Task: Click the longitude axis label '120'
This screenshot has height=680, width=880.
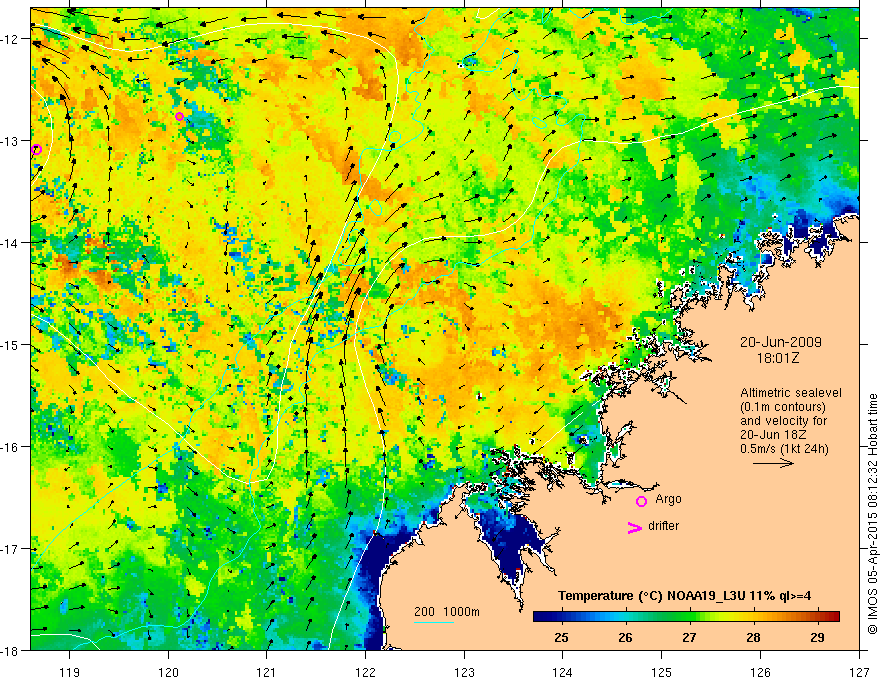Action: (x=168, y=672)
